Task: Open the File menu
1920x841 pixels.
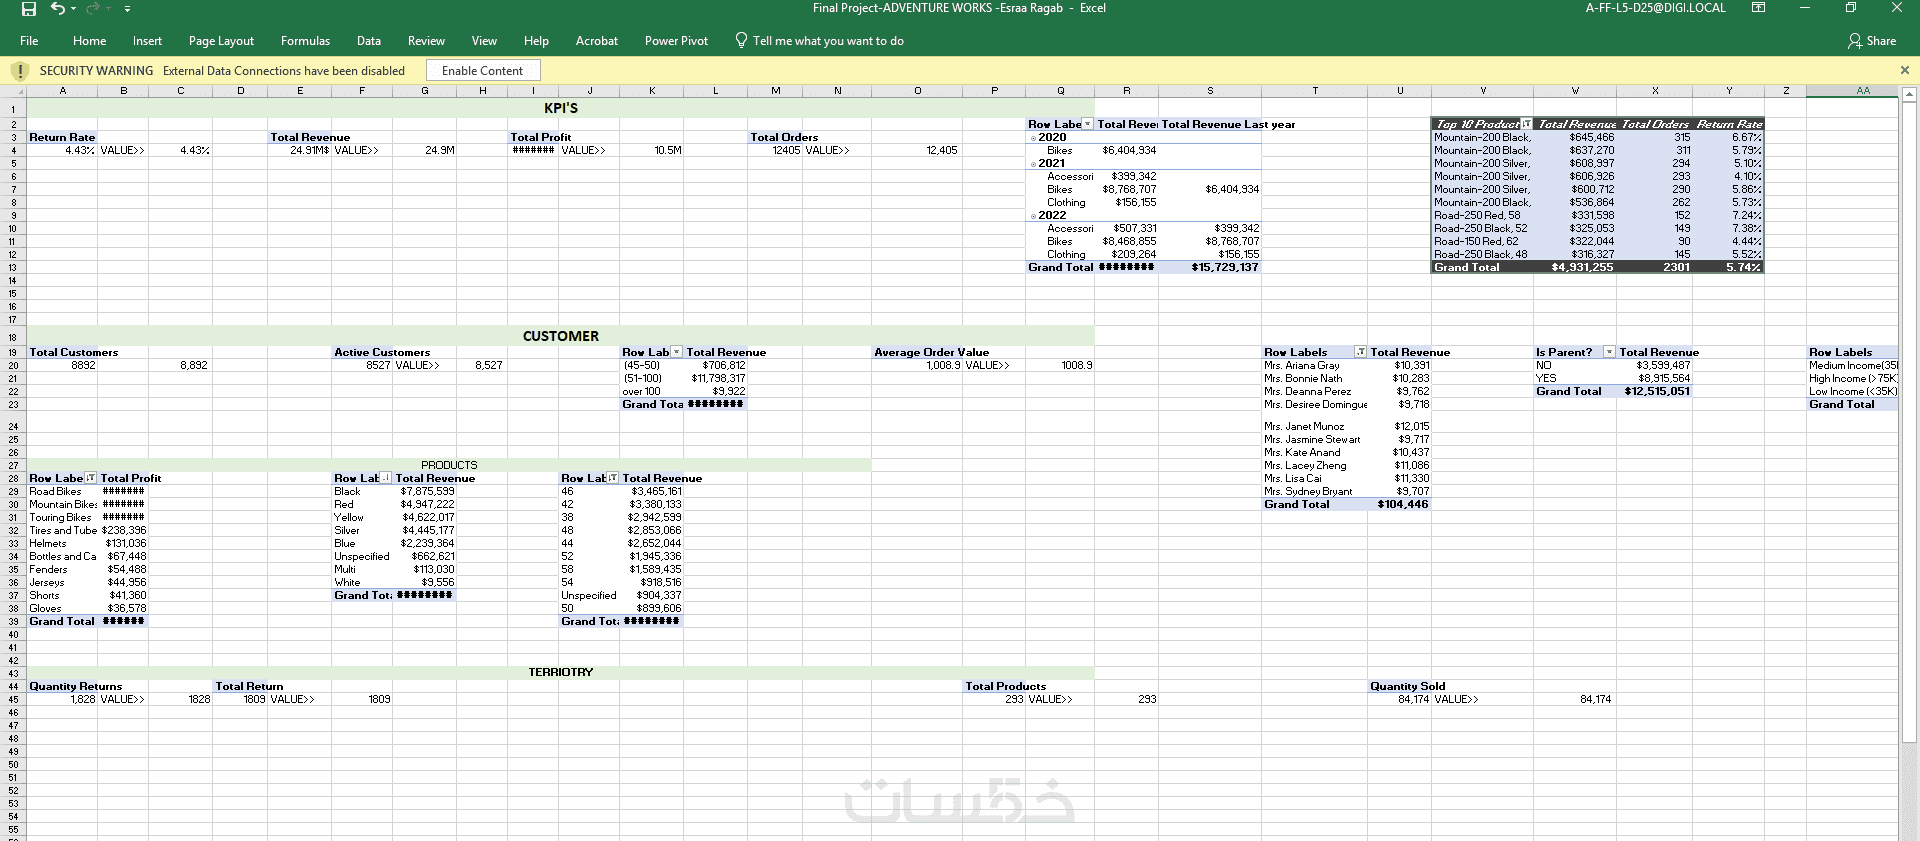Action: pyautogui.click(x=29, y=41)
